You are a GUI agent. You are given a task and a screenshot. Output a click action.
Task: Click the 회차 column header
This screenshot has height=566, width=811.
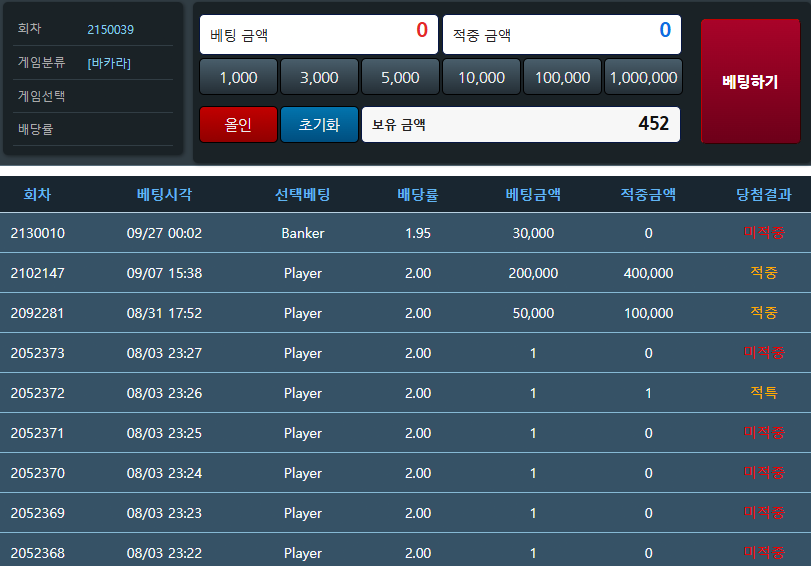(37, 195)
